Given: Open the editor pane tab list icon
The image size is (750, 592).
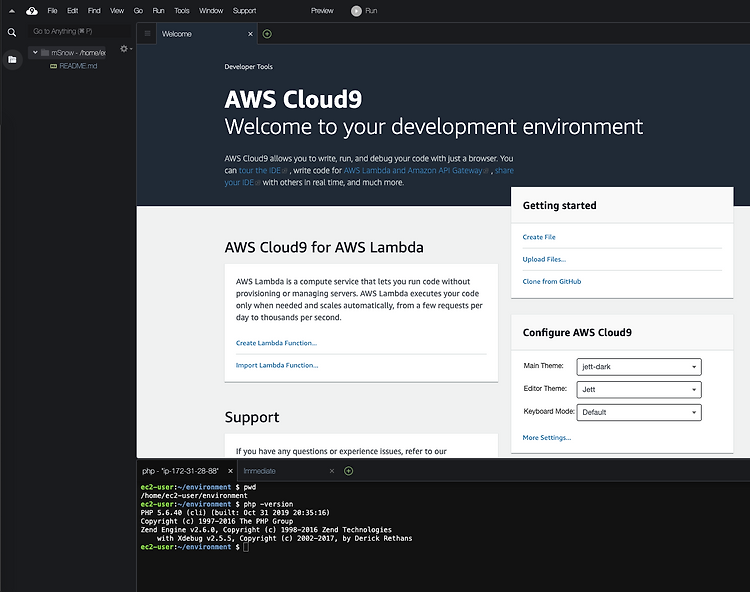Looking at the screenshot, I should point(148,34).
